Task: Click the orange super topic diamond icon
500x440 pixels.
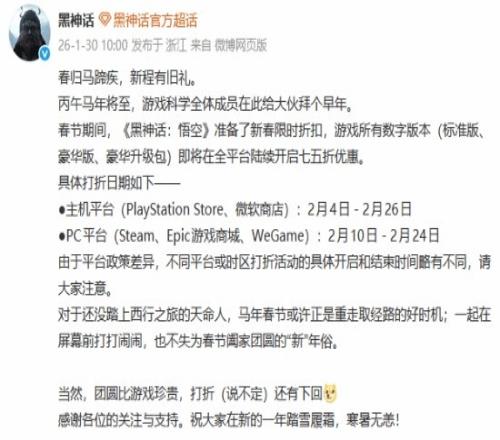Action: pyautogui.click(x=105, y=20)
